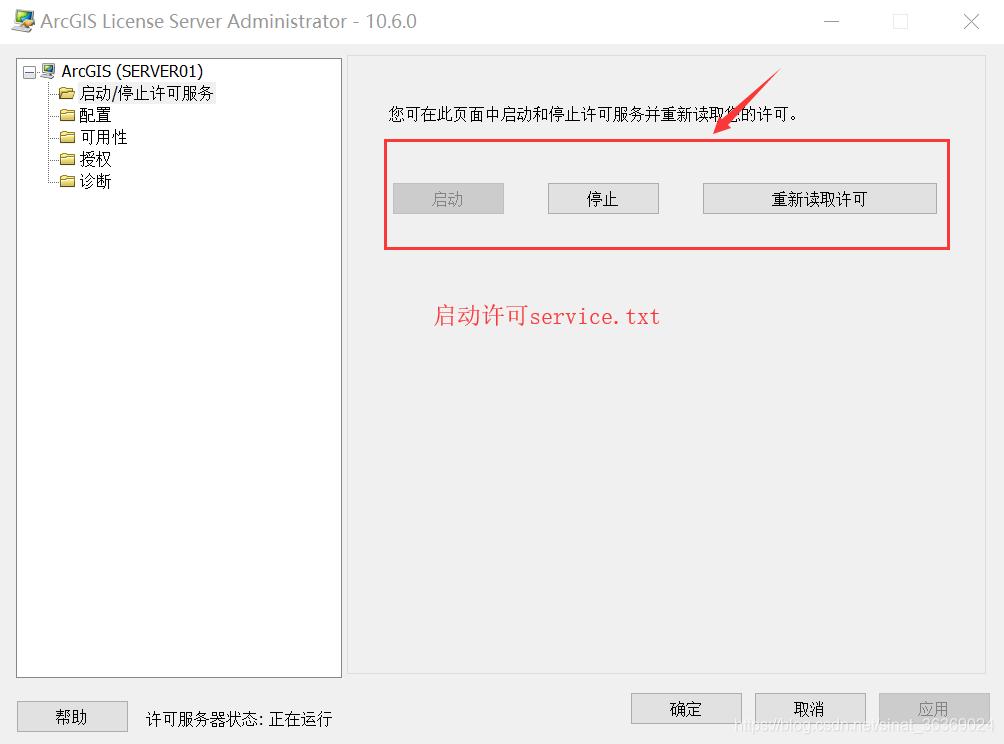Click the disabled 启动 button
This screenshot has width=1004, height=744.
pyautogui.click(x=447, y=198)
